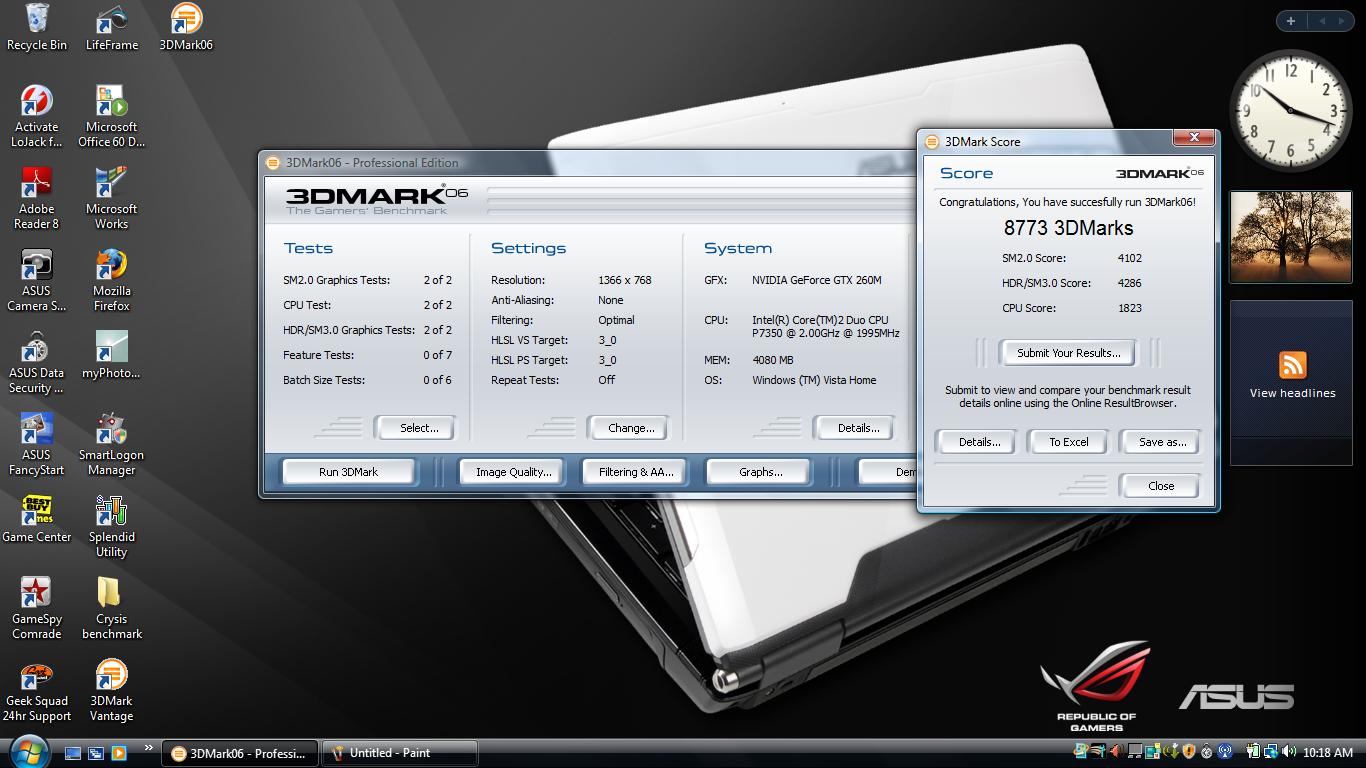
Task: Select the Microsoft Works desktop icon
Action: (112, 198)
